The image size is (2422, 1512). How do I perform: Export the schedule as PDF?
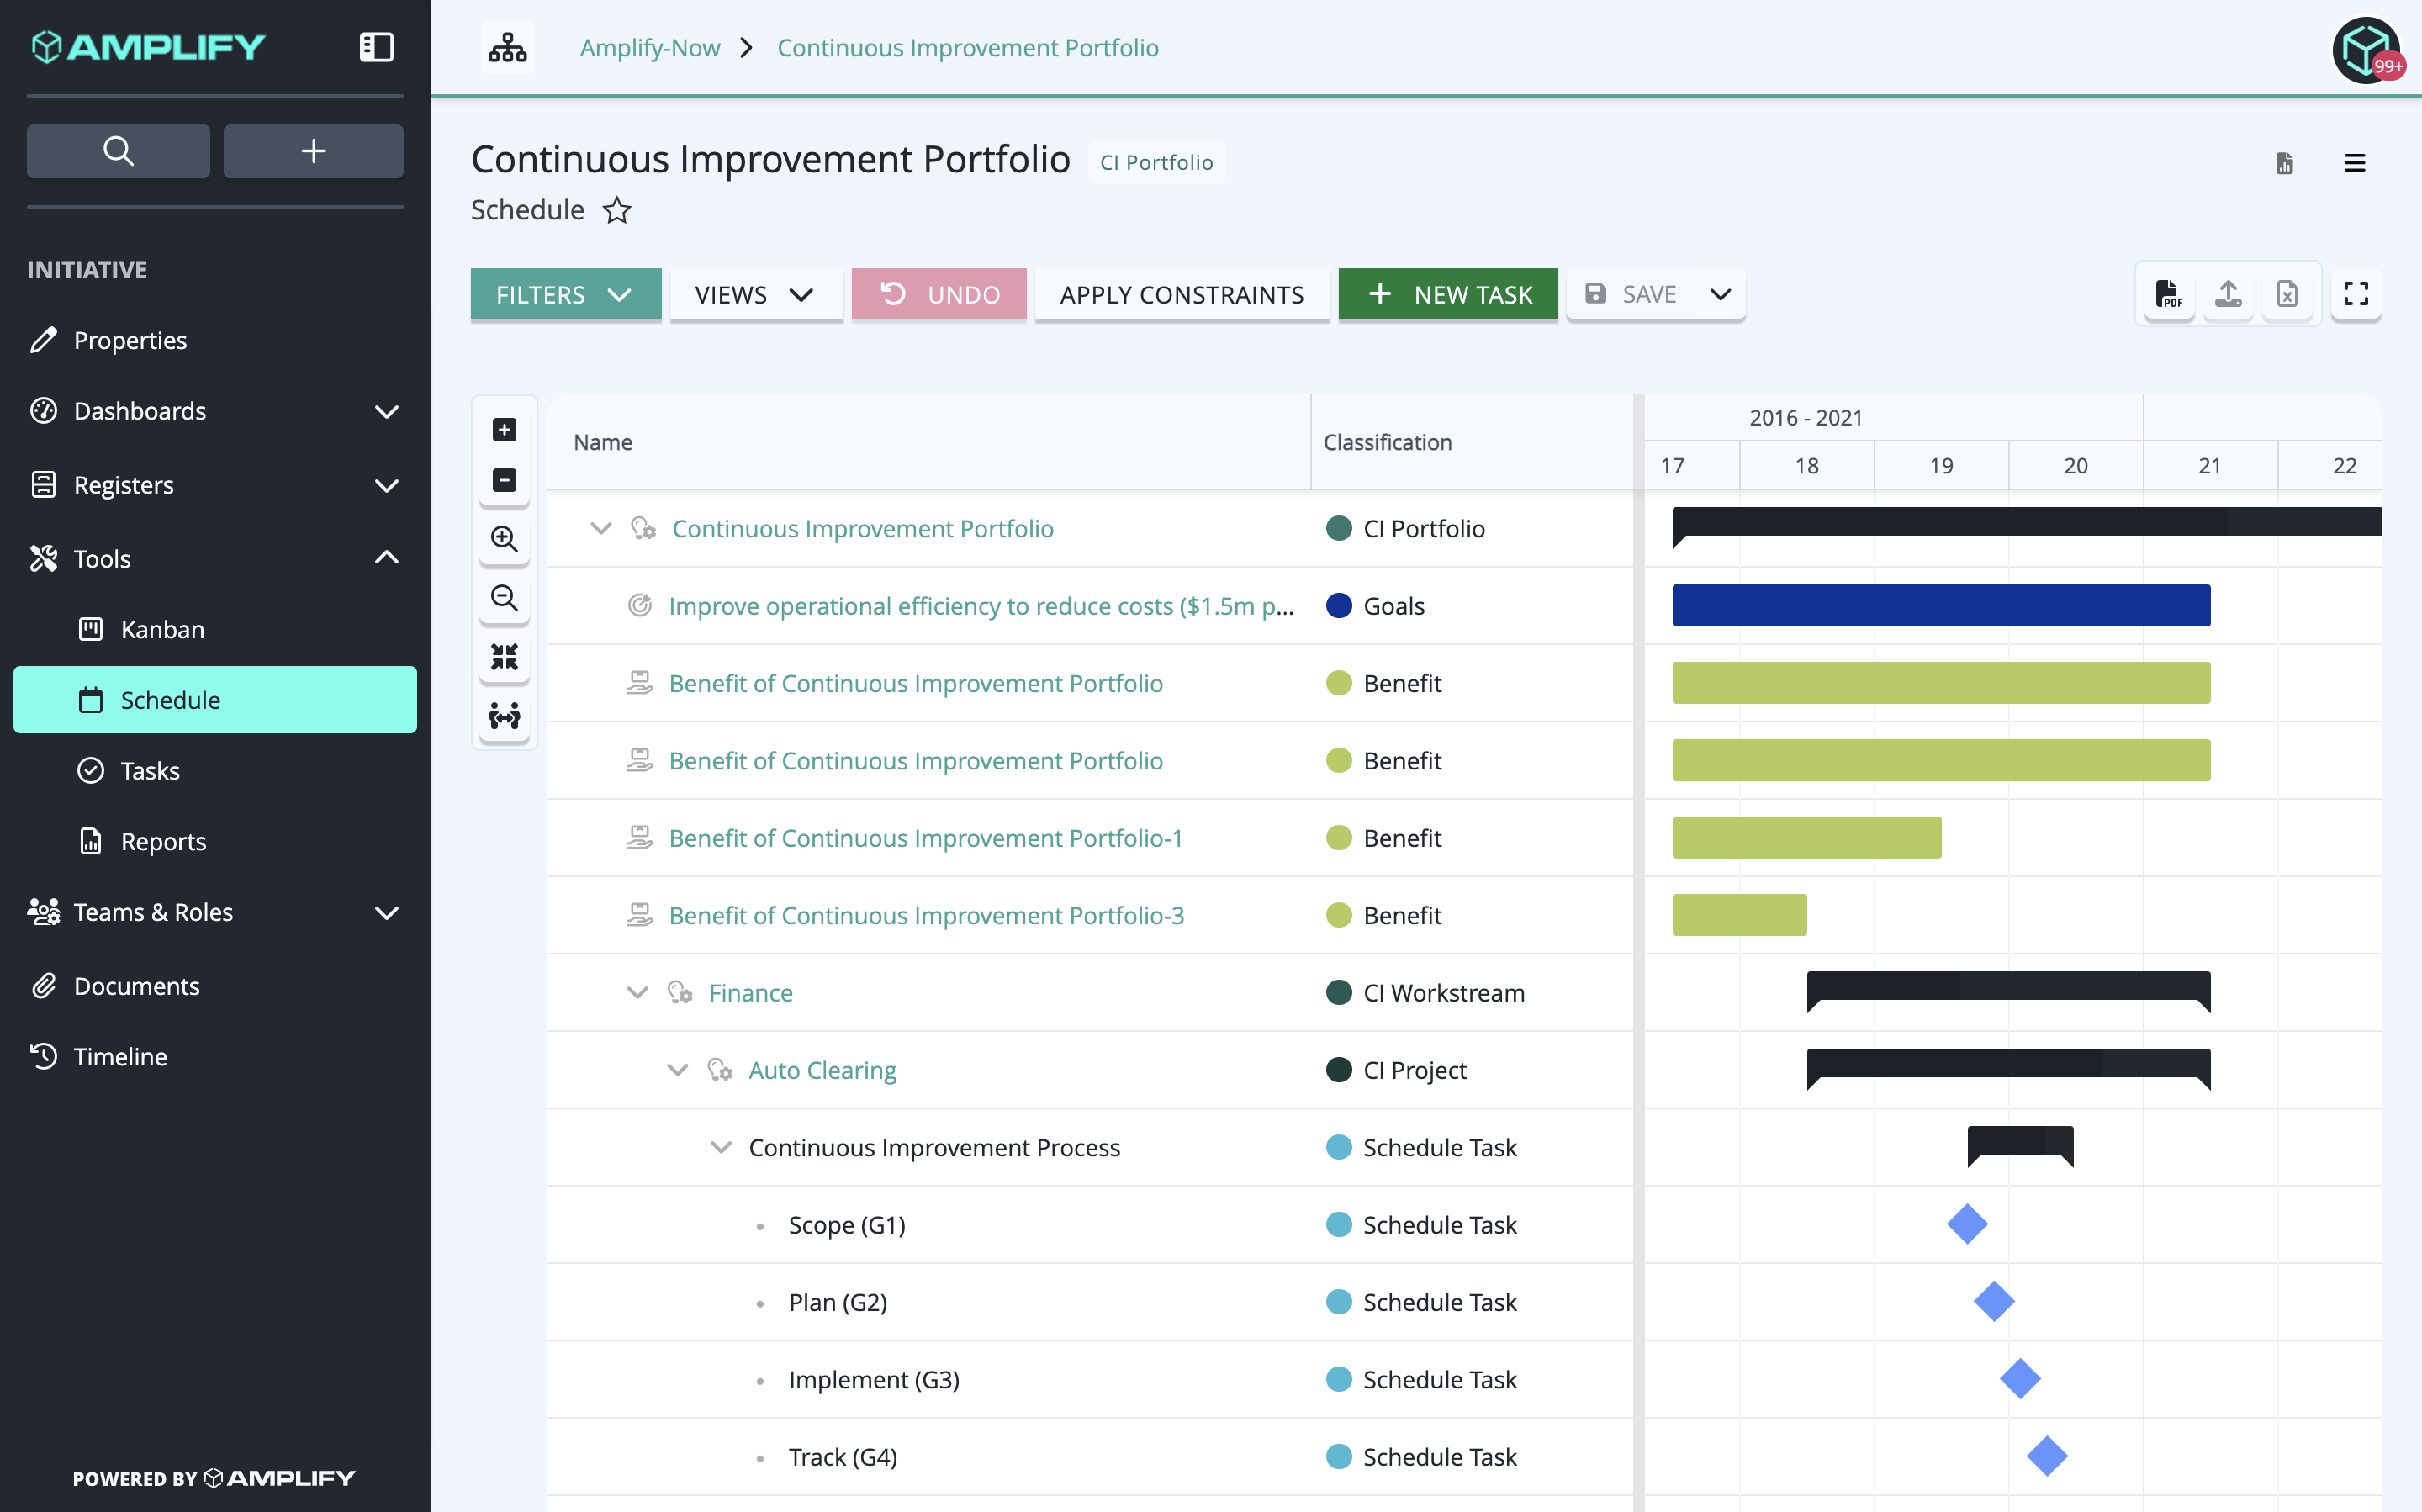[x=2169, y=294]
